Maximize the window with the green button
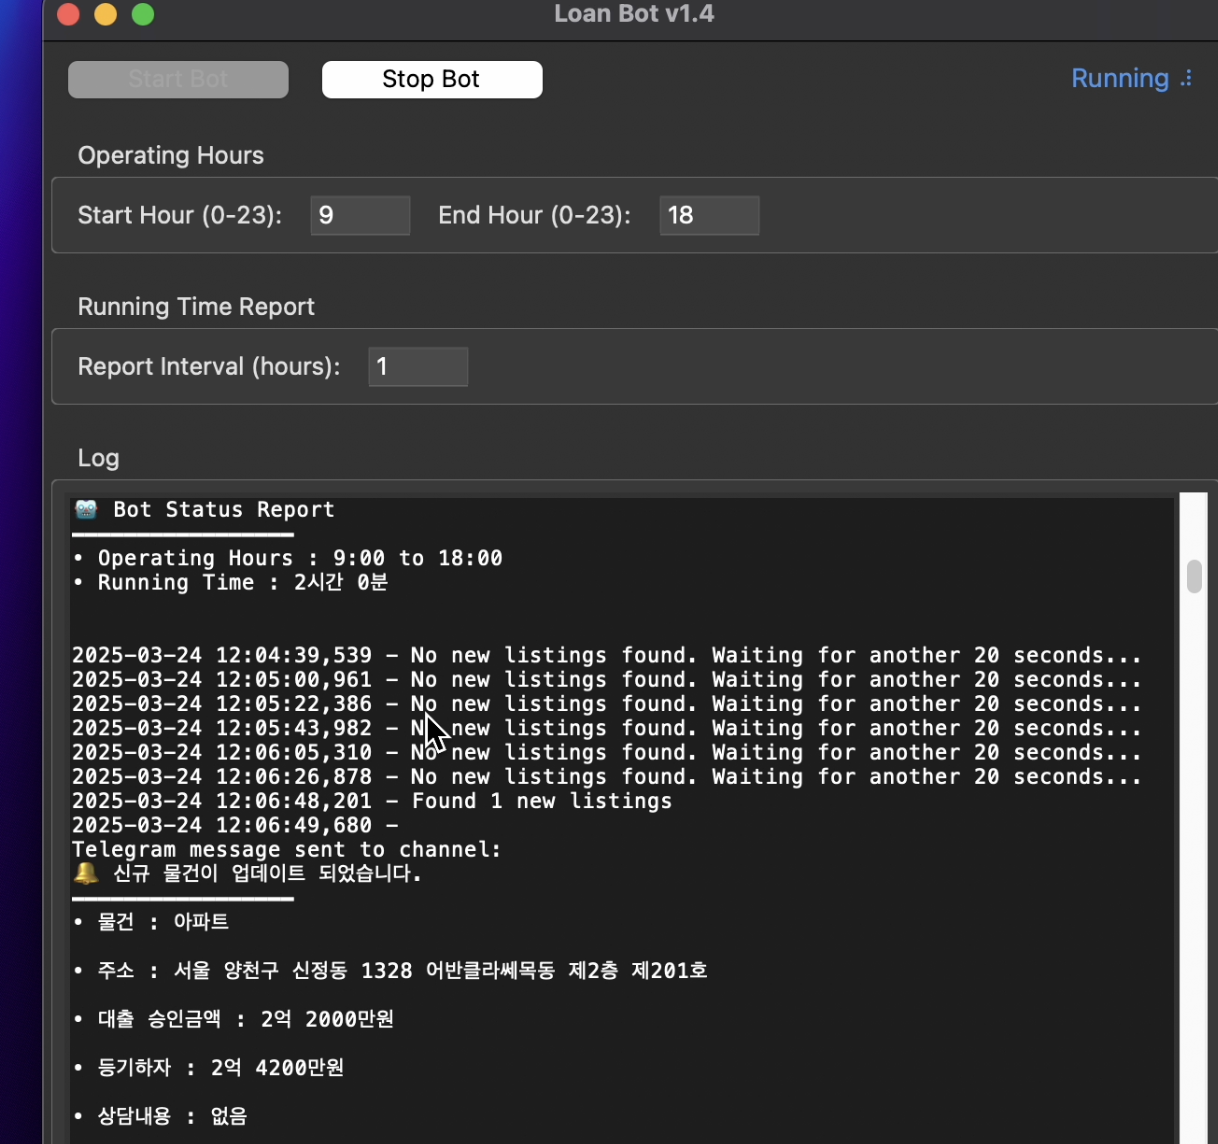1218x1144 pixels. pyautogui.click(x=143, y=14)
